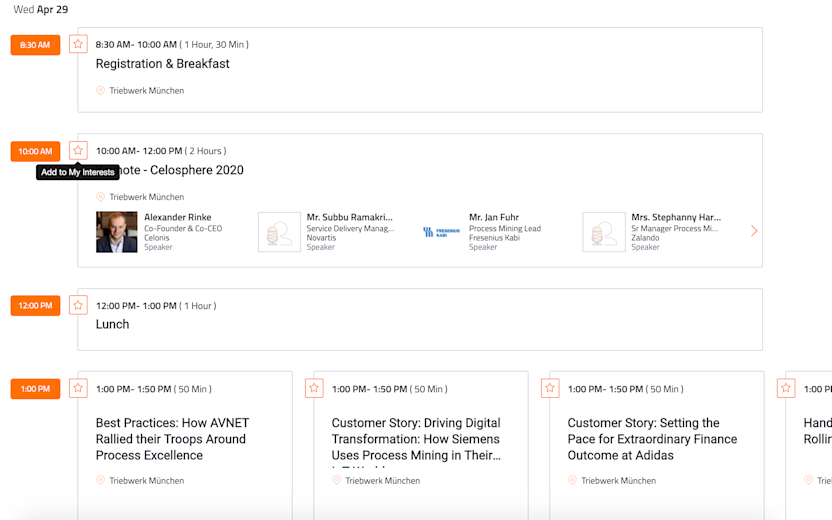Open the Siemens Digital Transformation session title
Viewport: 832px width, 520px height.
pos(416,439)
